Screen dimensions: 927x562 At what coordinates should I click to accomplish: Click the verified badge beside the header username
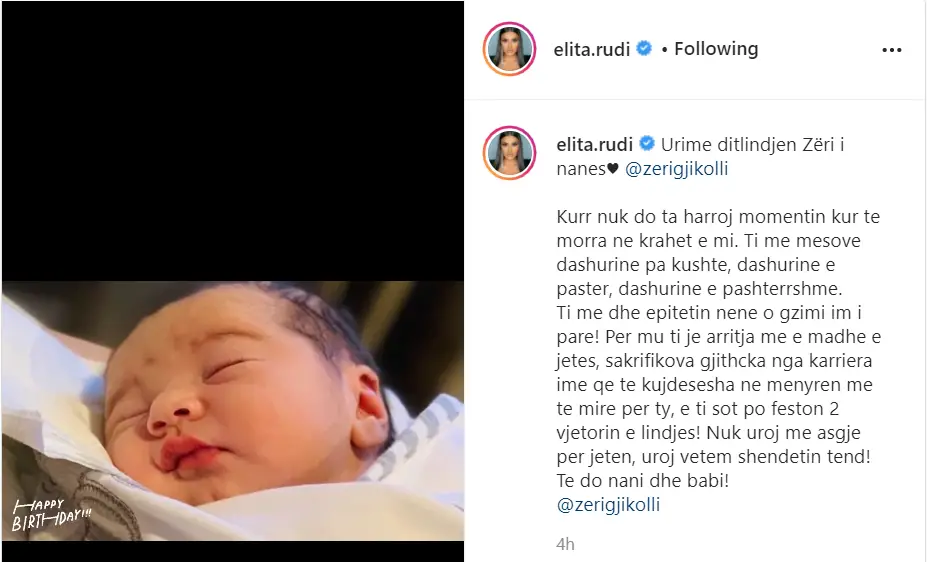[644, 48]
